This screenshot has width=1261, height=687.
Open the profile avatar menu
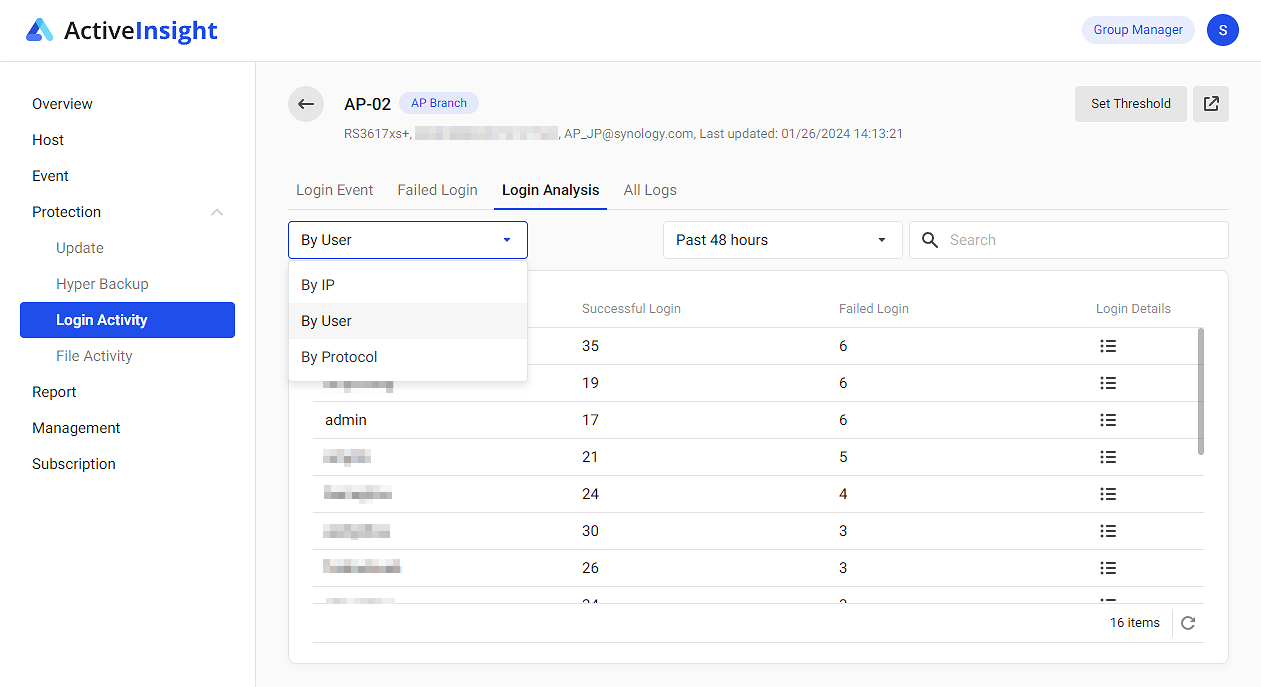point(1222,30)
